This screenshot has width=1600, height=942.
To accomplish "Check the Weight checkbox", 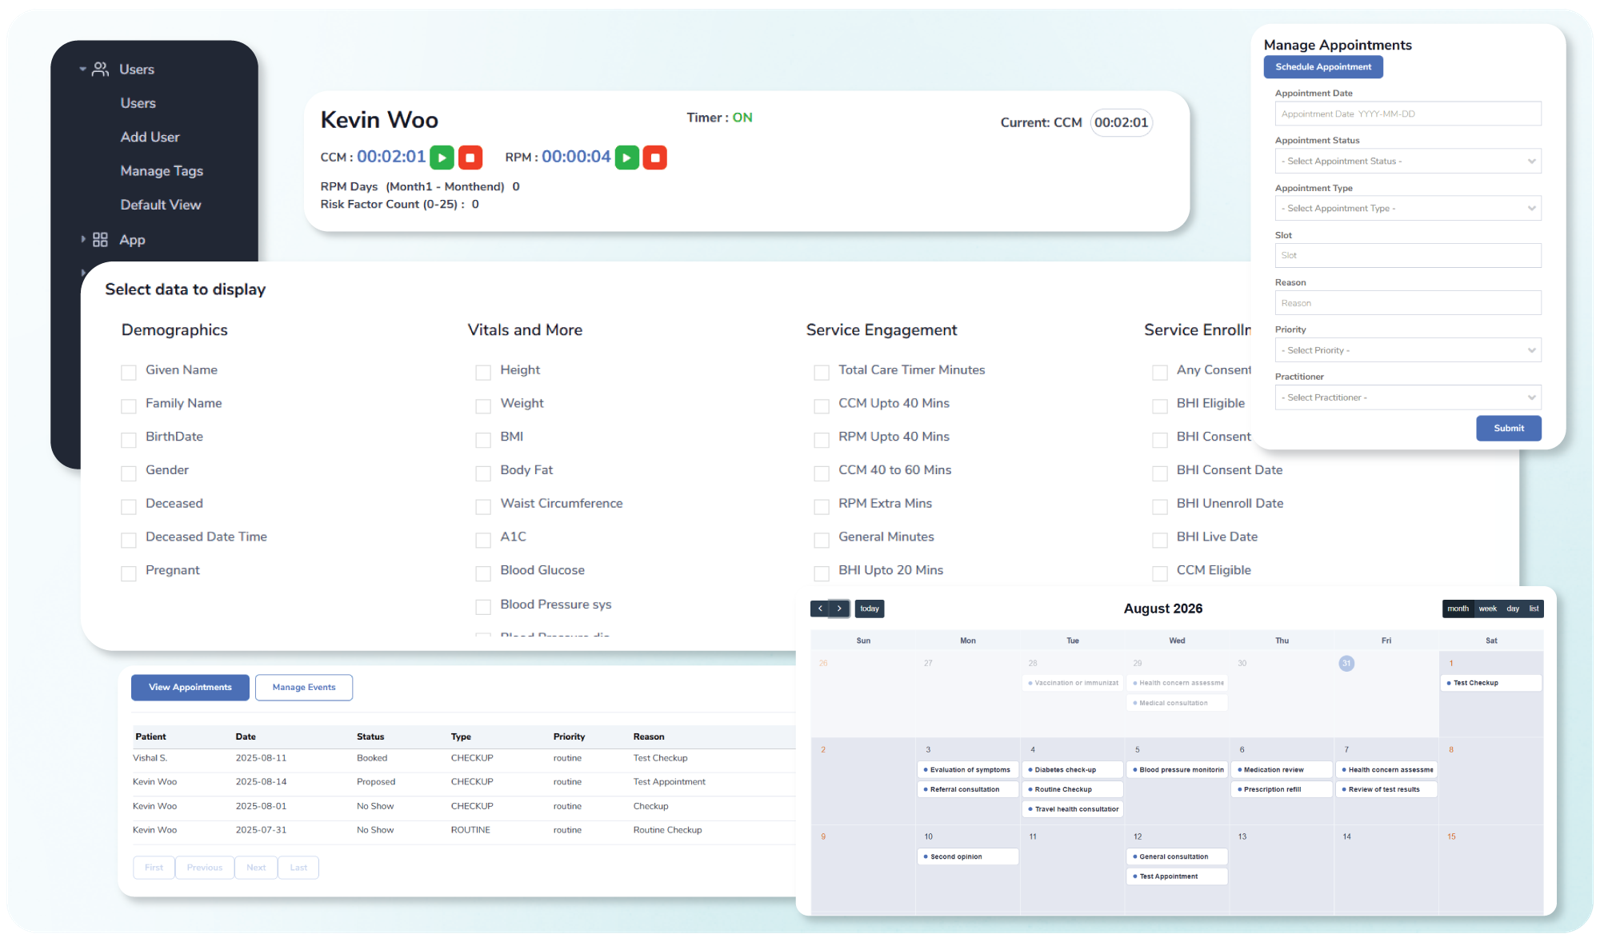I will pos(483,405).
